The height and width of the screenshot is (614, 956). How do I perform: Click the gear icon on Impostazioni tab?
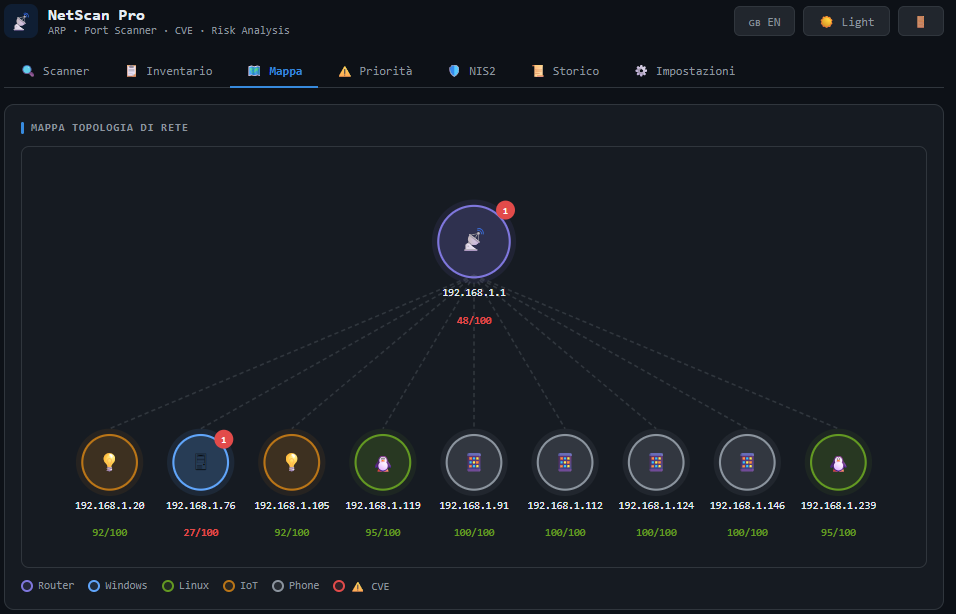[641, 71]
